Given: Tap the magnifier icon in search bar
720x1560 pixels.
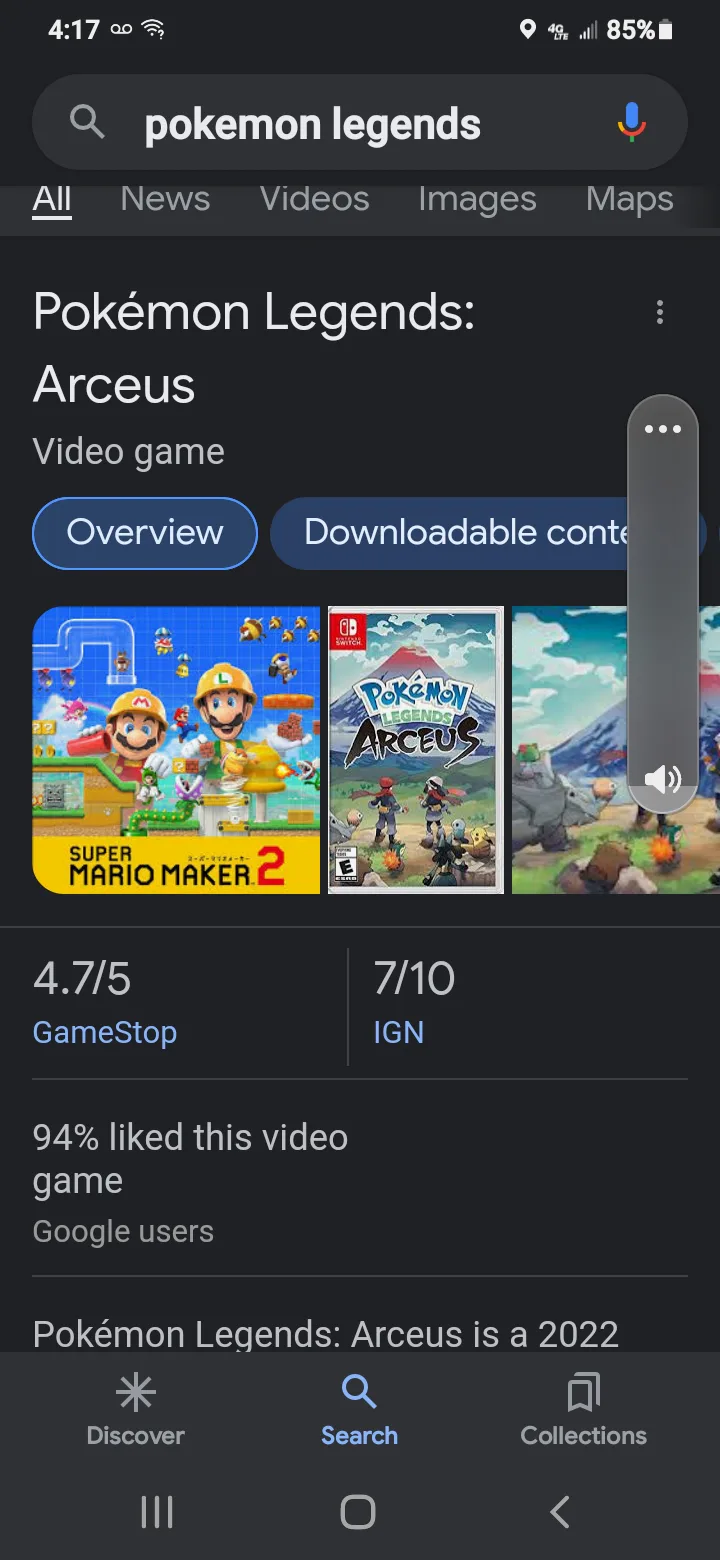Looking at the screenshot, I should coord(88,123).
